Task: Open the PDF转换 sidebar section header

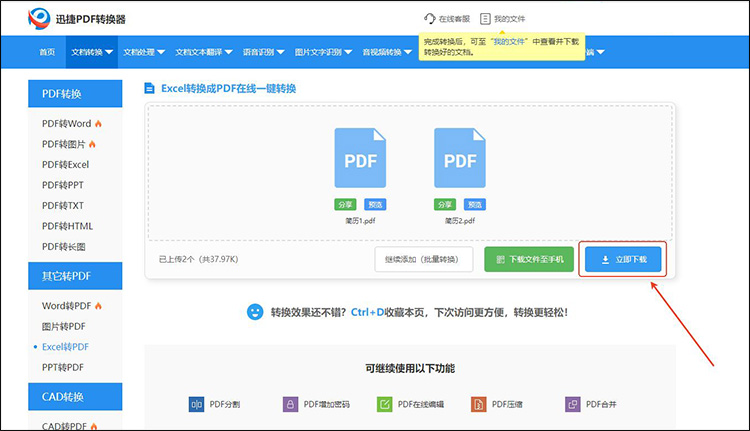Action: point(75,93)
